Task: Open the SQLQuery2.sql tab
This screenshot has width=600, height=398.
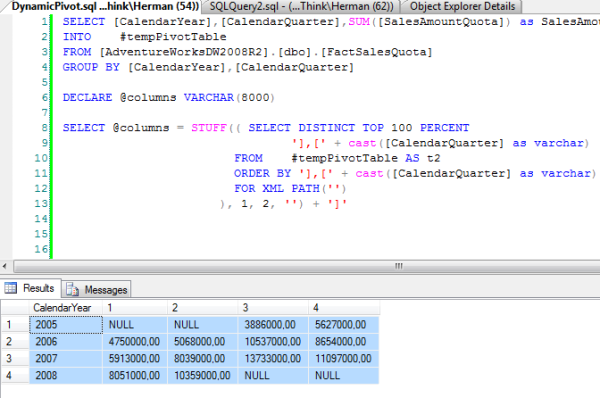Action: (x=301, y=7)
